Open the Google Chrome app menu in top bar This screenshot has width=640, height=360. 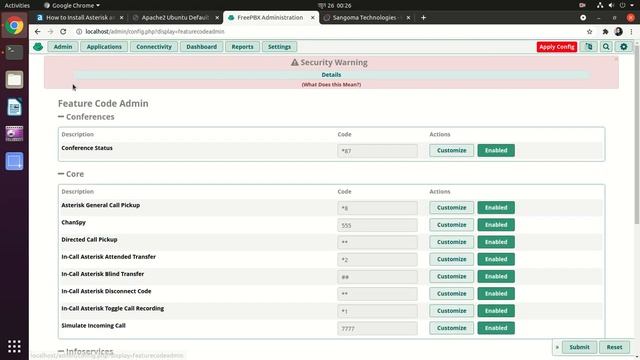(72, 5)
